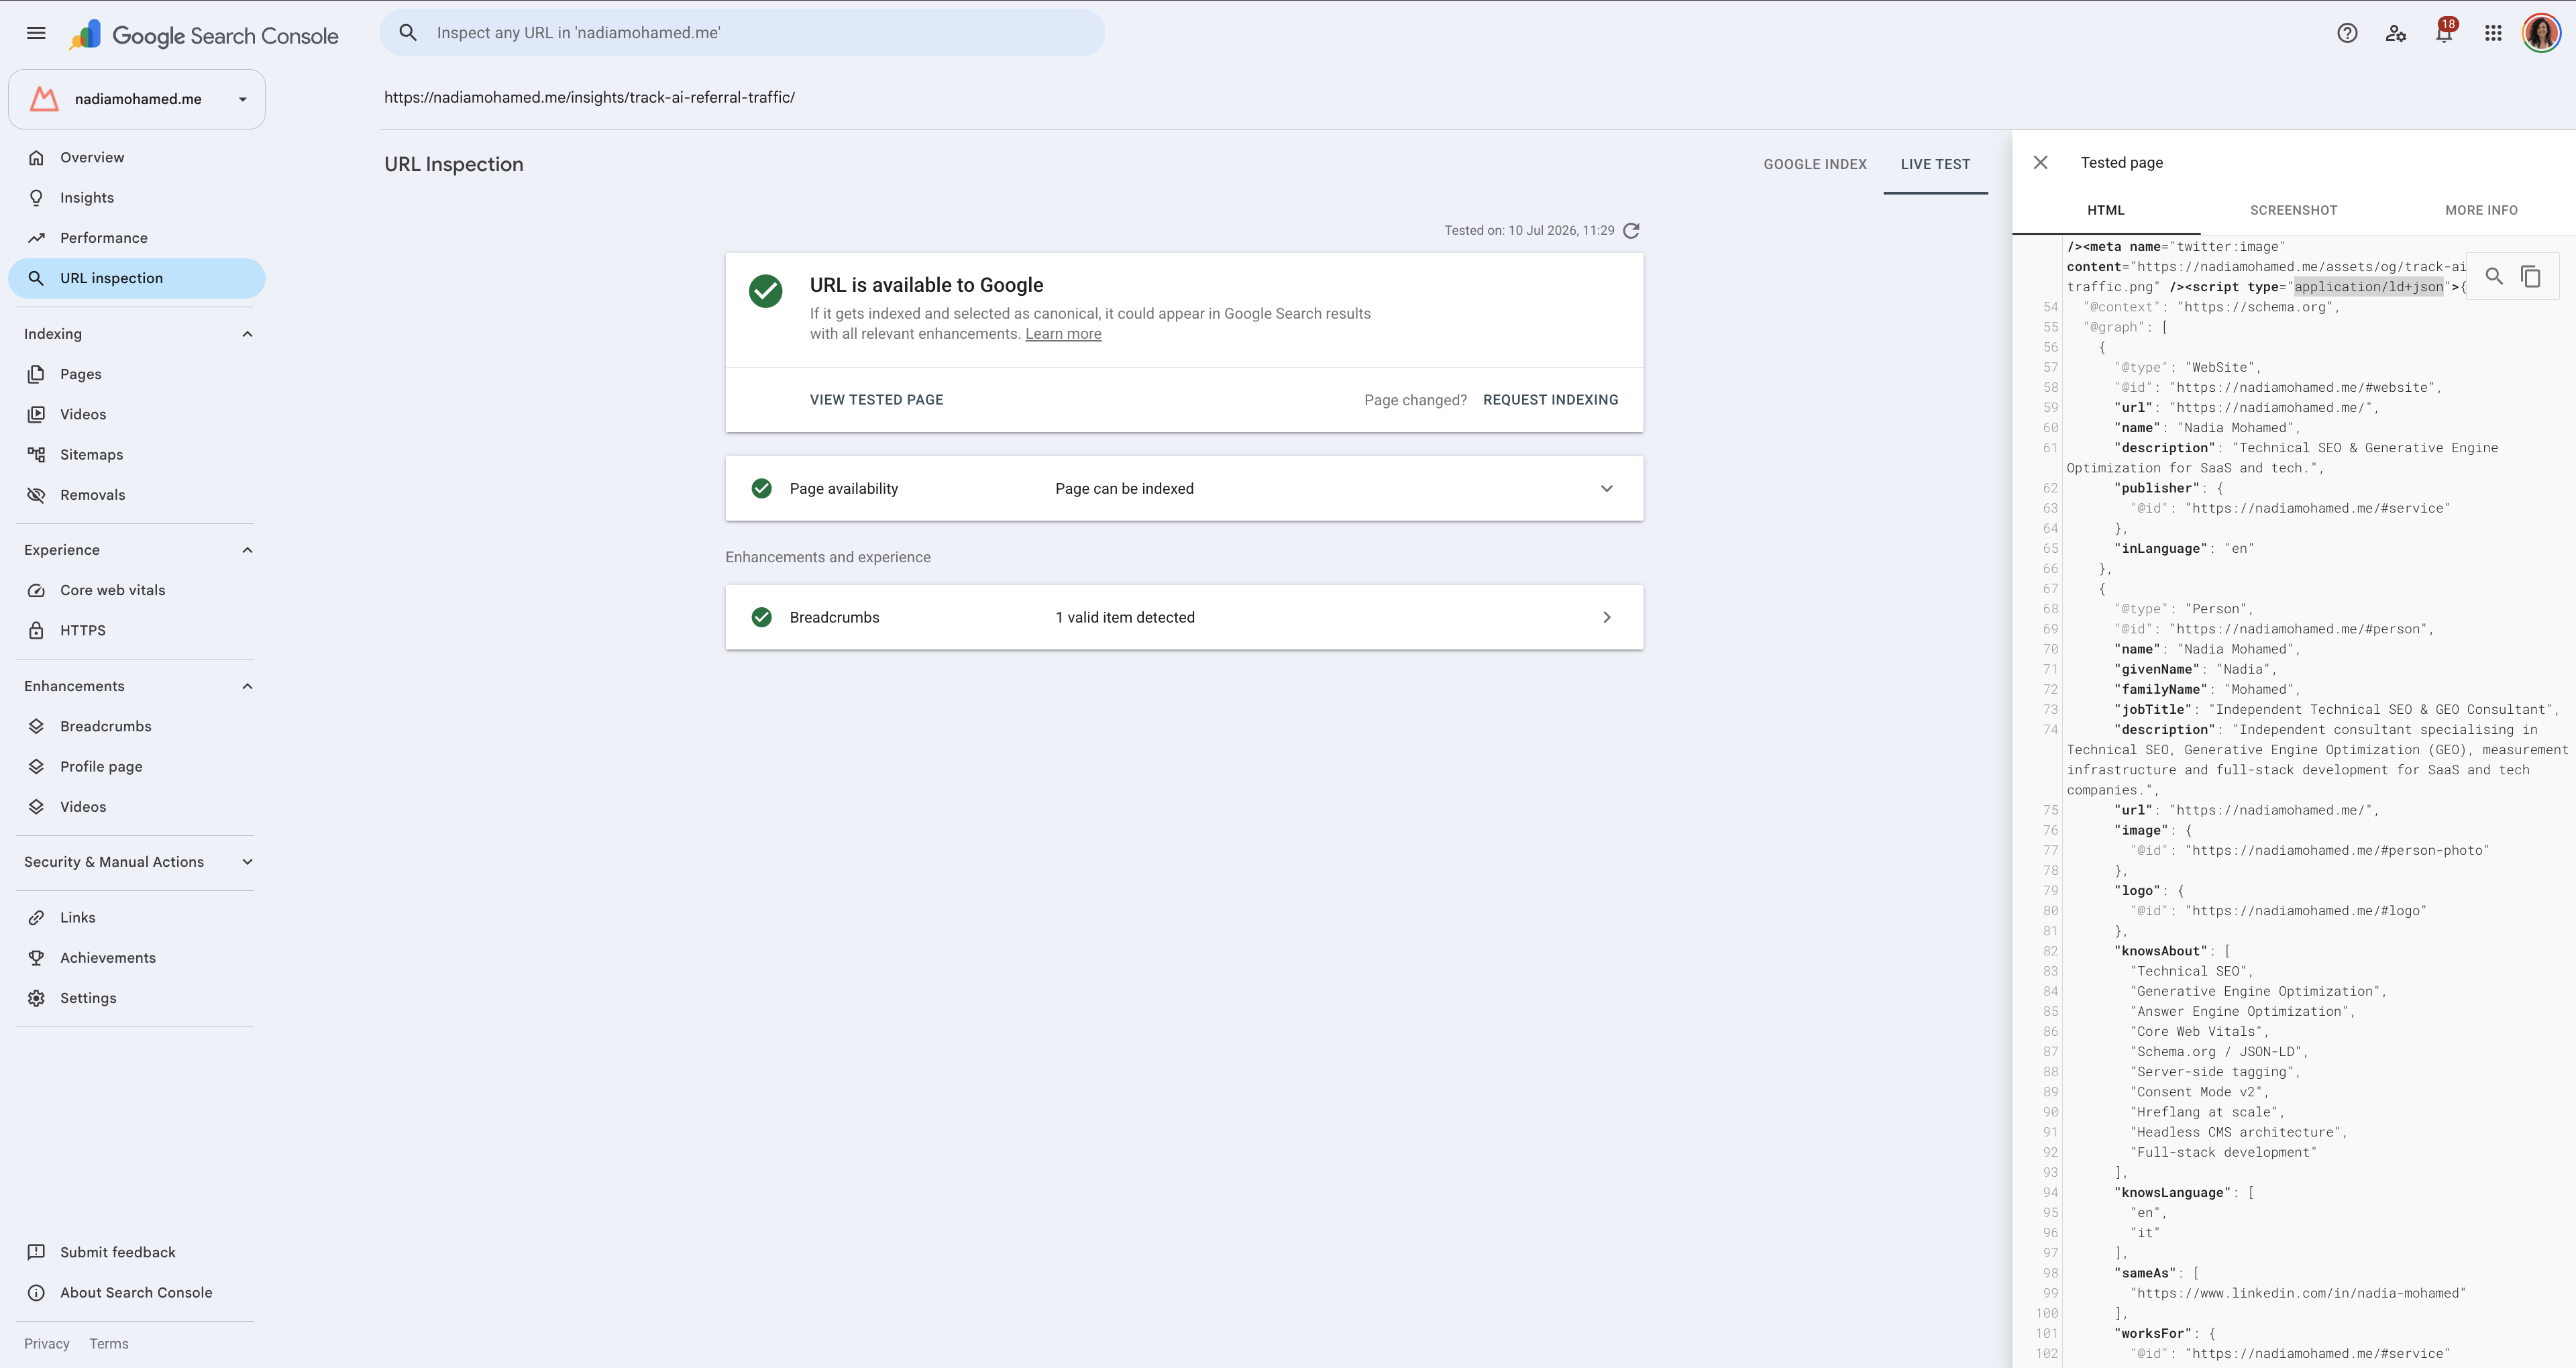Open Sitemaps report
This screenshot has width=2576, height=1368.
(136, 454)
